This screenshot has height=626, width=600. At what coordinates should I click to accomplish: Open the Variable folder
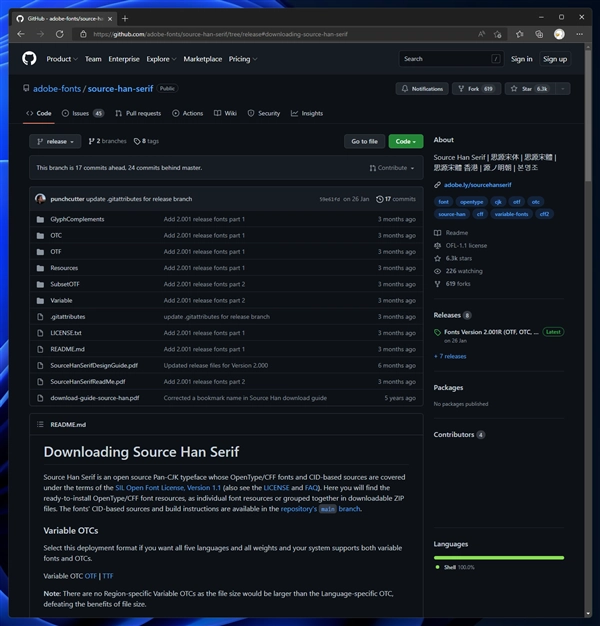[61, 301]
